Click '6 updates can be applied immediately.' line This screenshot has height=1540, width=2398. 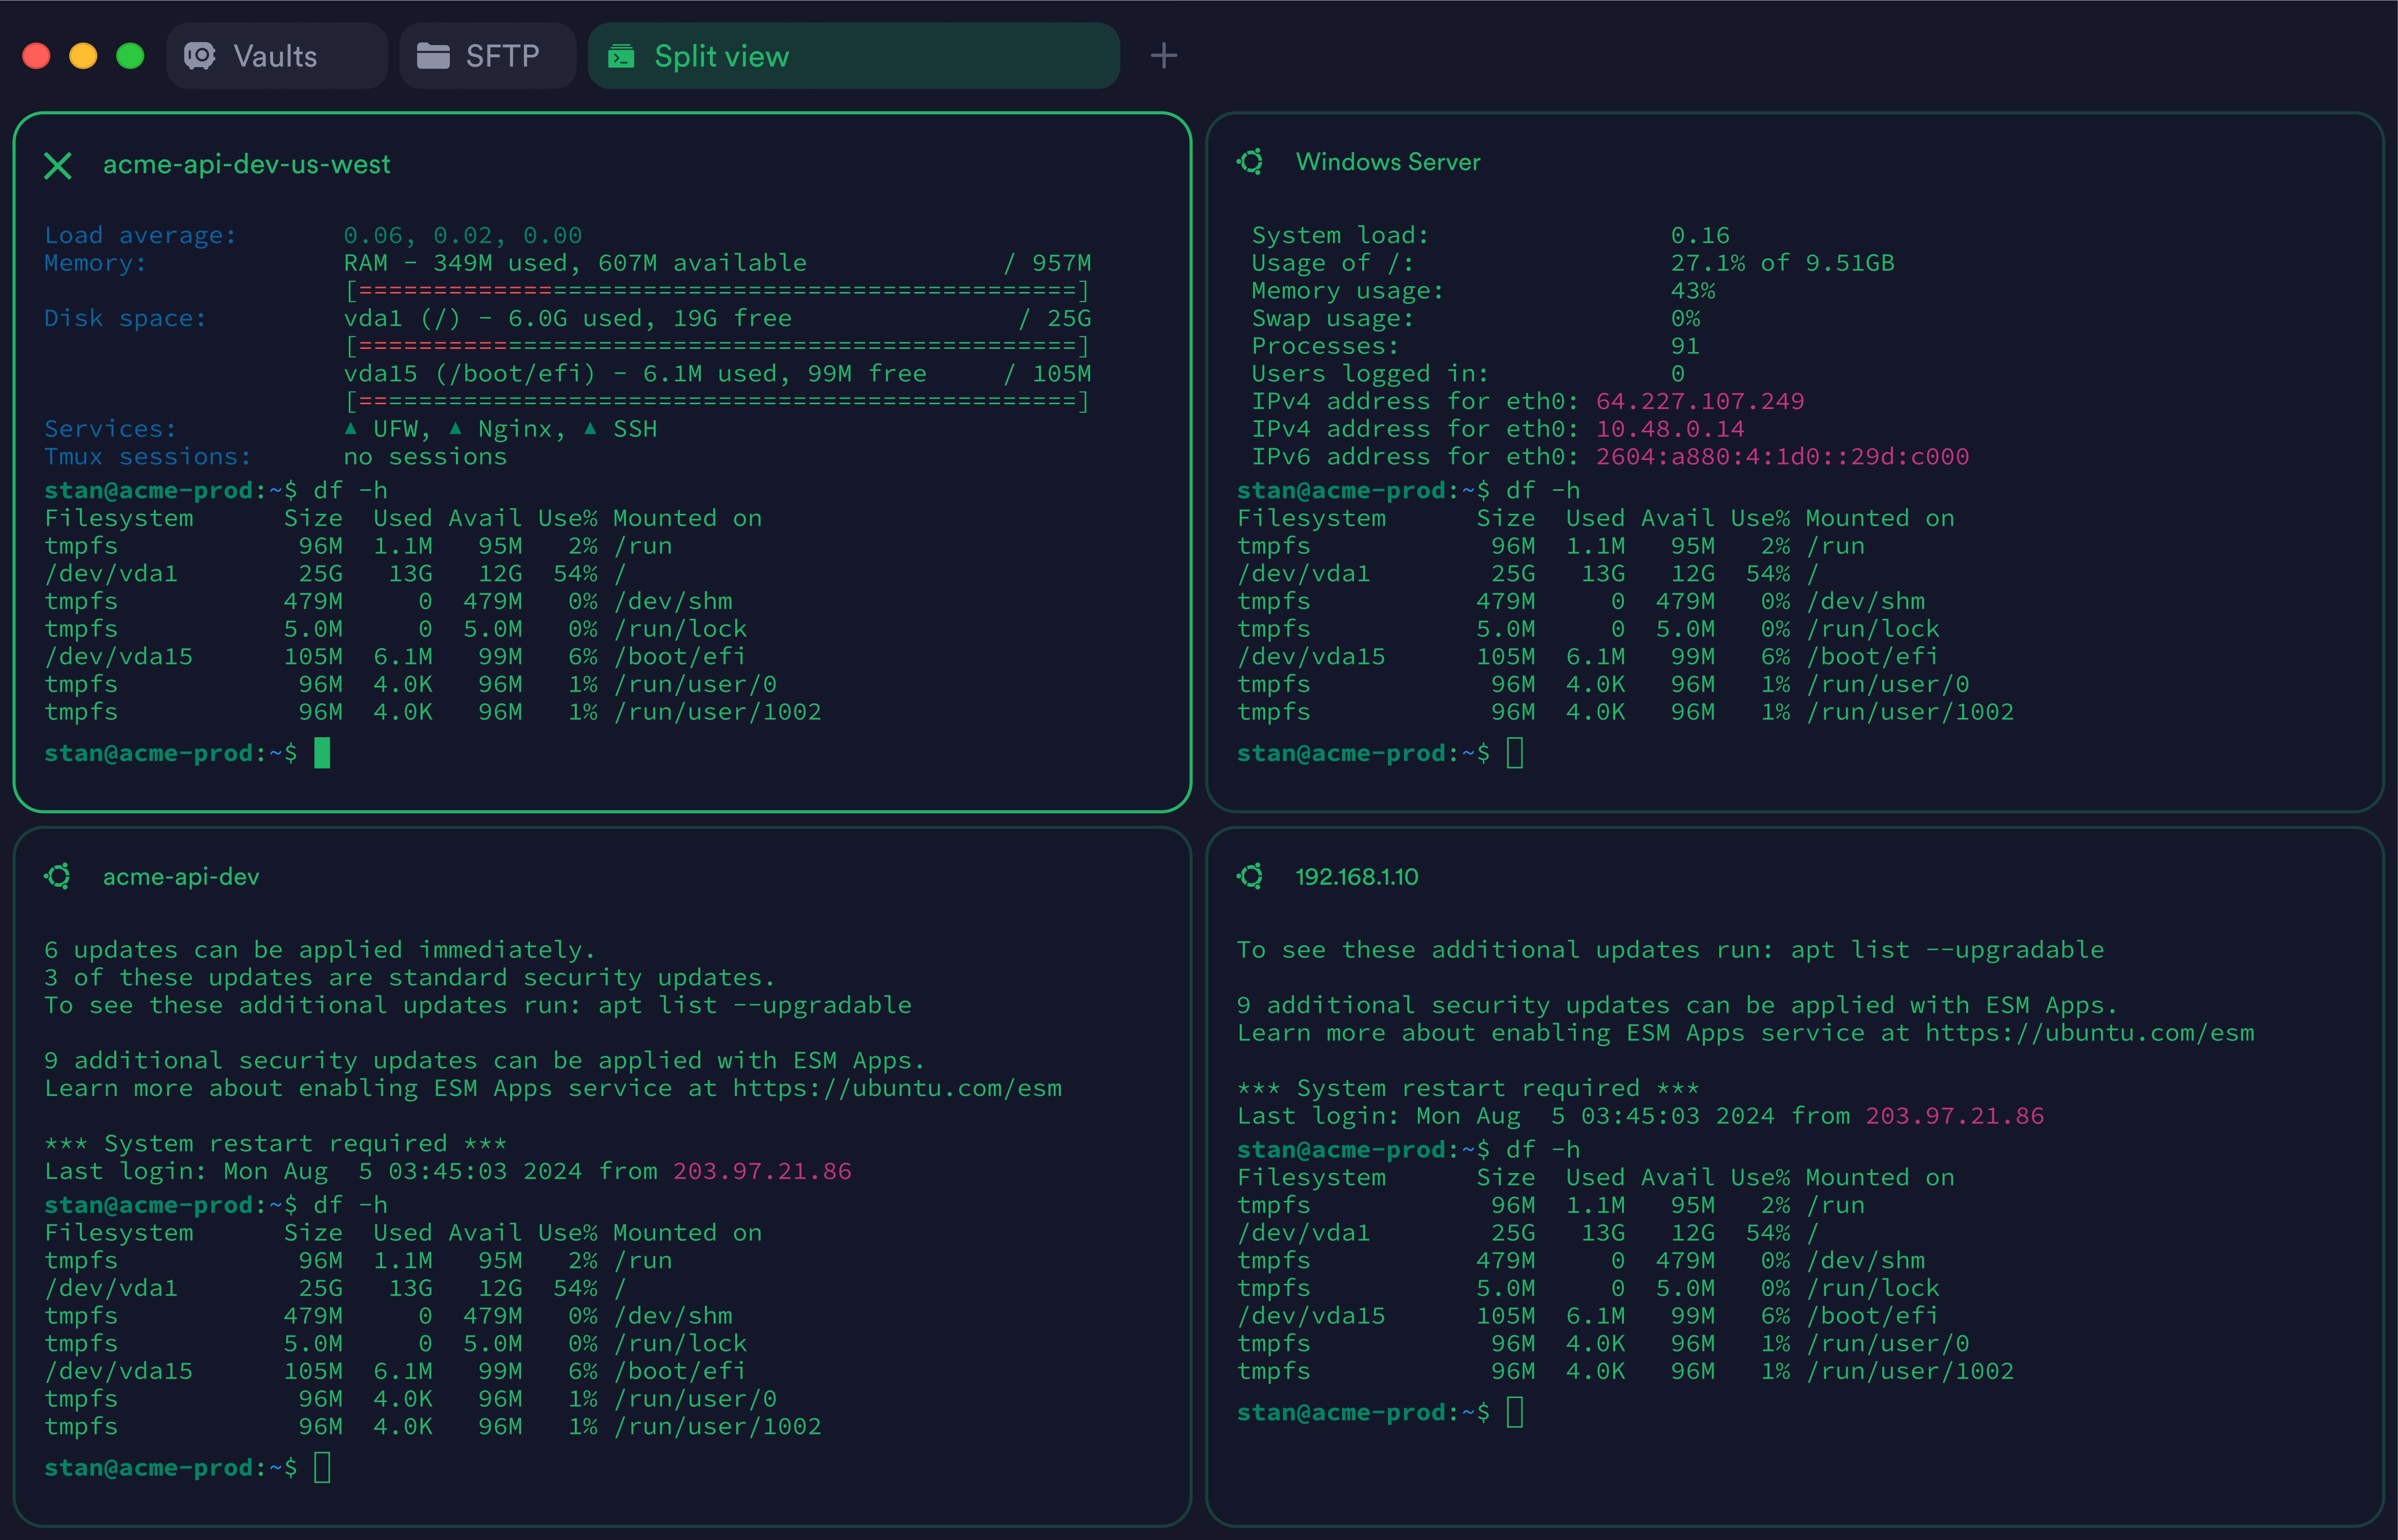point(320,951)
